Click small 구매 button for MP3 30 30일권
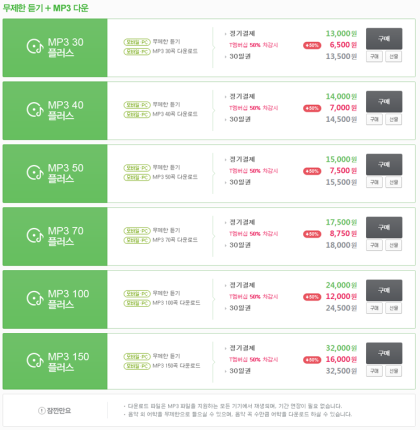Image resolution: width=420 pixels, height=430 pixels. 374,56
